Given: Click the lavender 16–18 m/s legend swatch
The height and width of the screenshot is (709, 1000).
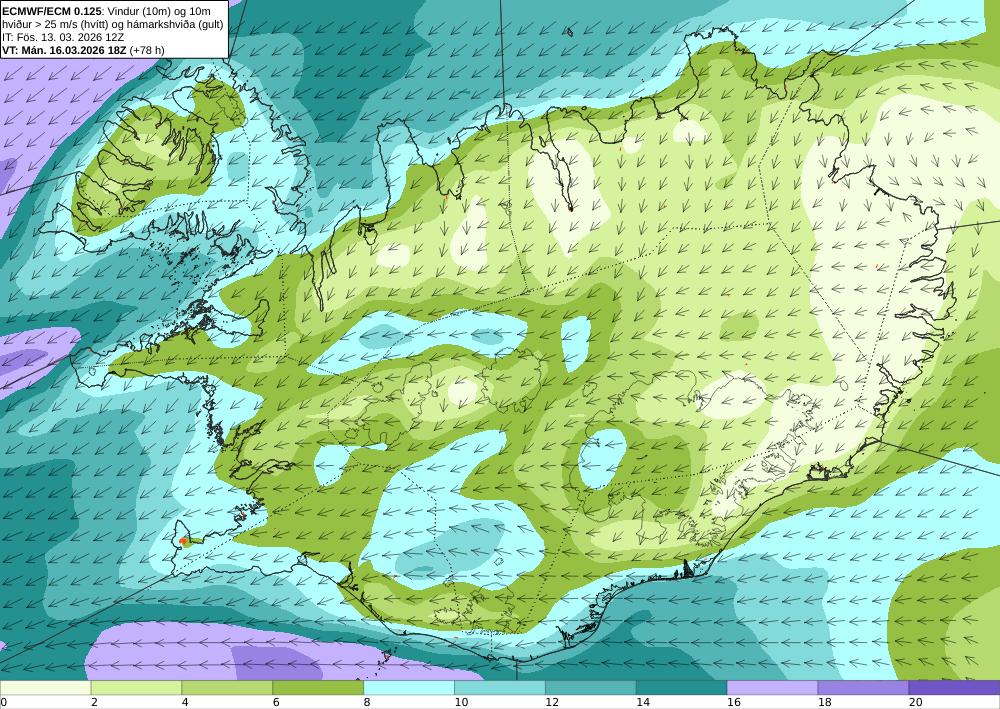Looking at the screenshot, I should [x=772, y=688].
